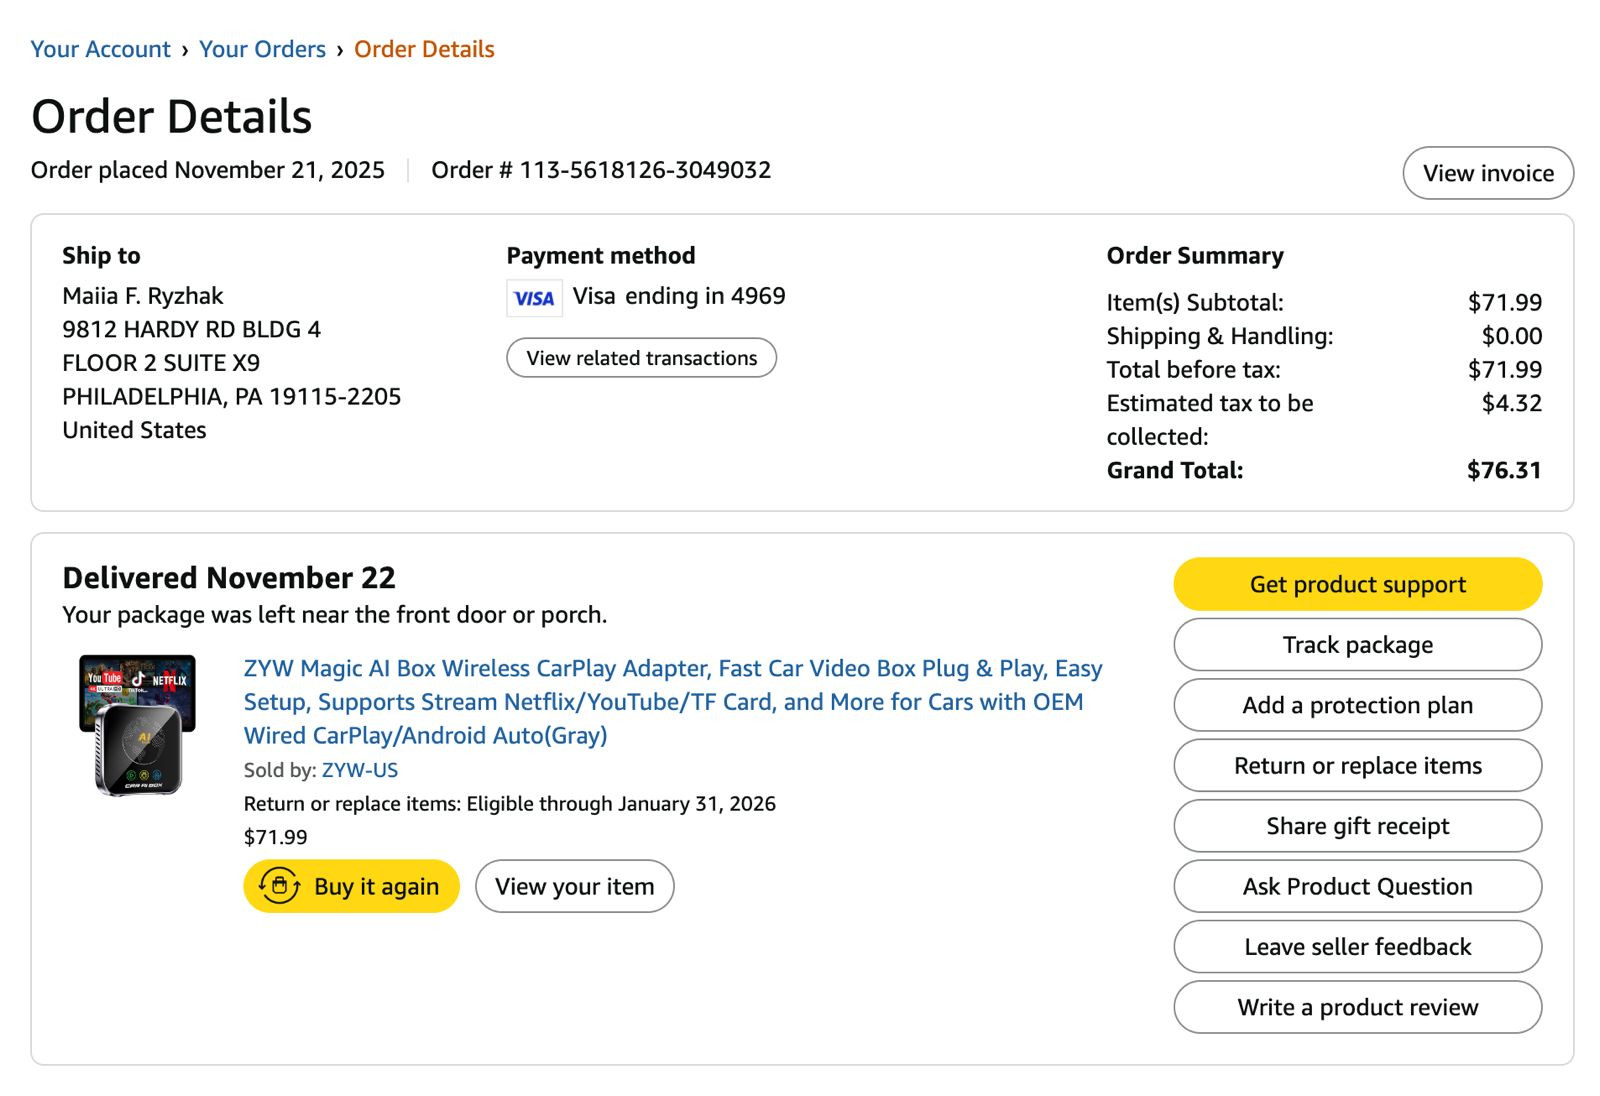
Task: Write a product review
Action: point(1357,1007)
